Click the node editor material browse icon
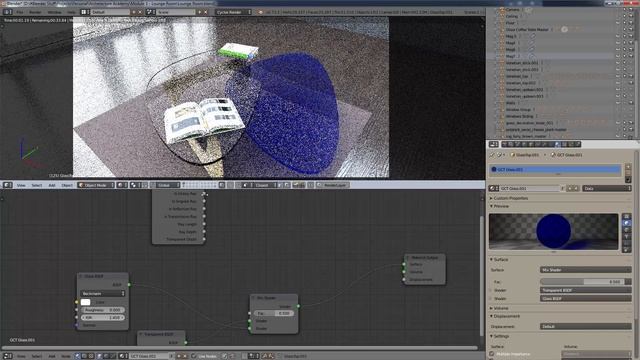This screenshot has height=360, width=640. [x=123, y=356]
